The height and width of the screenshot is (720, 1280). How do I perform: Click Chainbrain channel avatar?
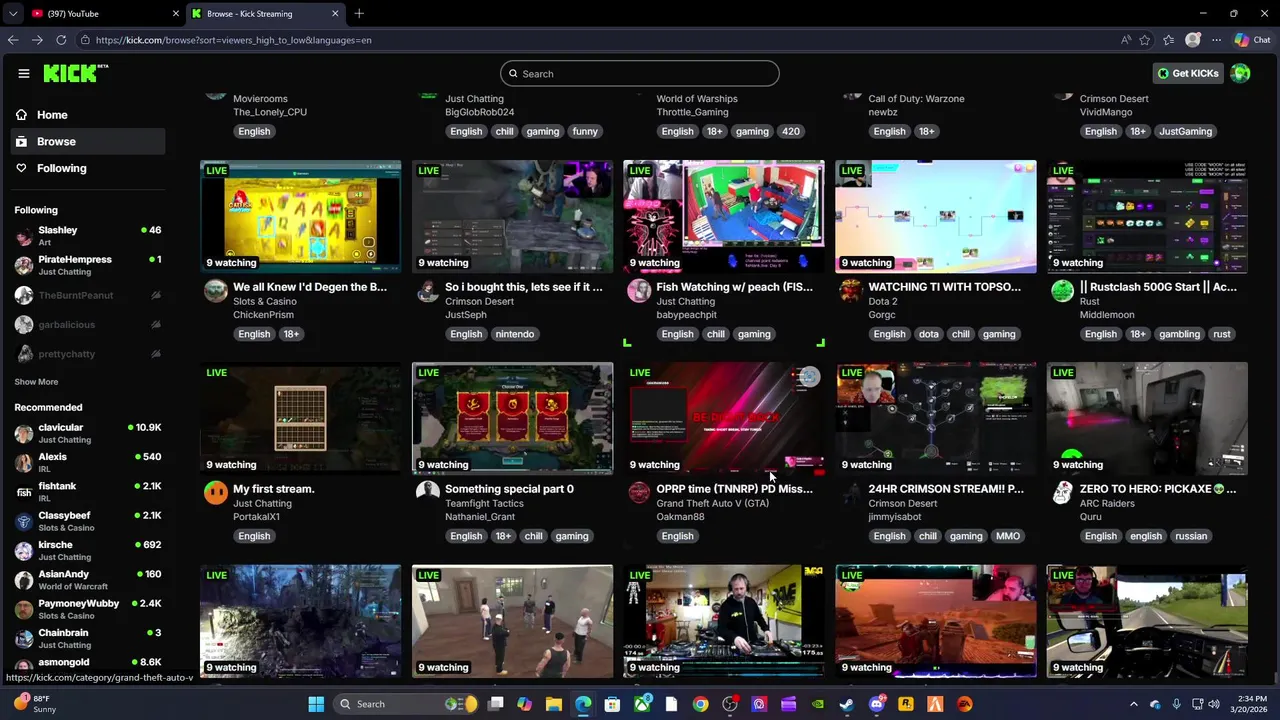coord(24,639)
